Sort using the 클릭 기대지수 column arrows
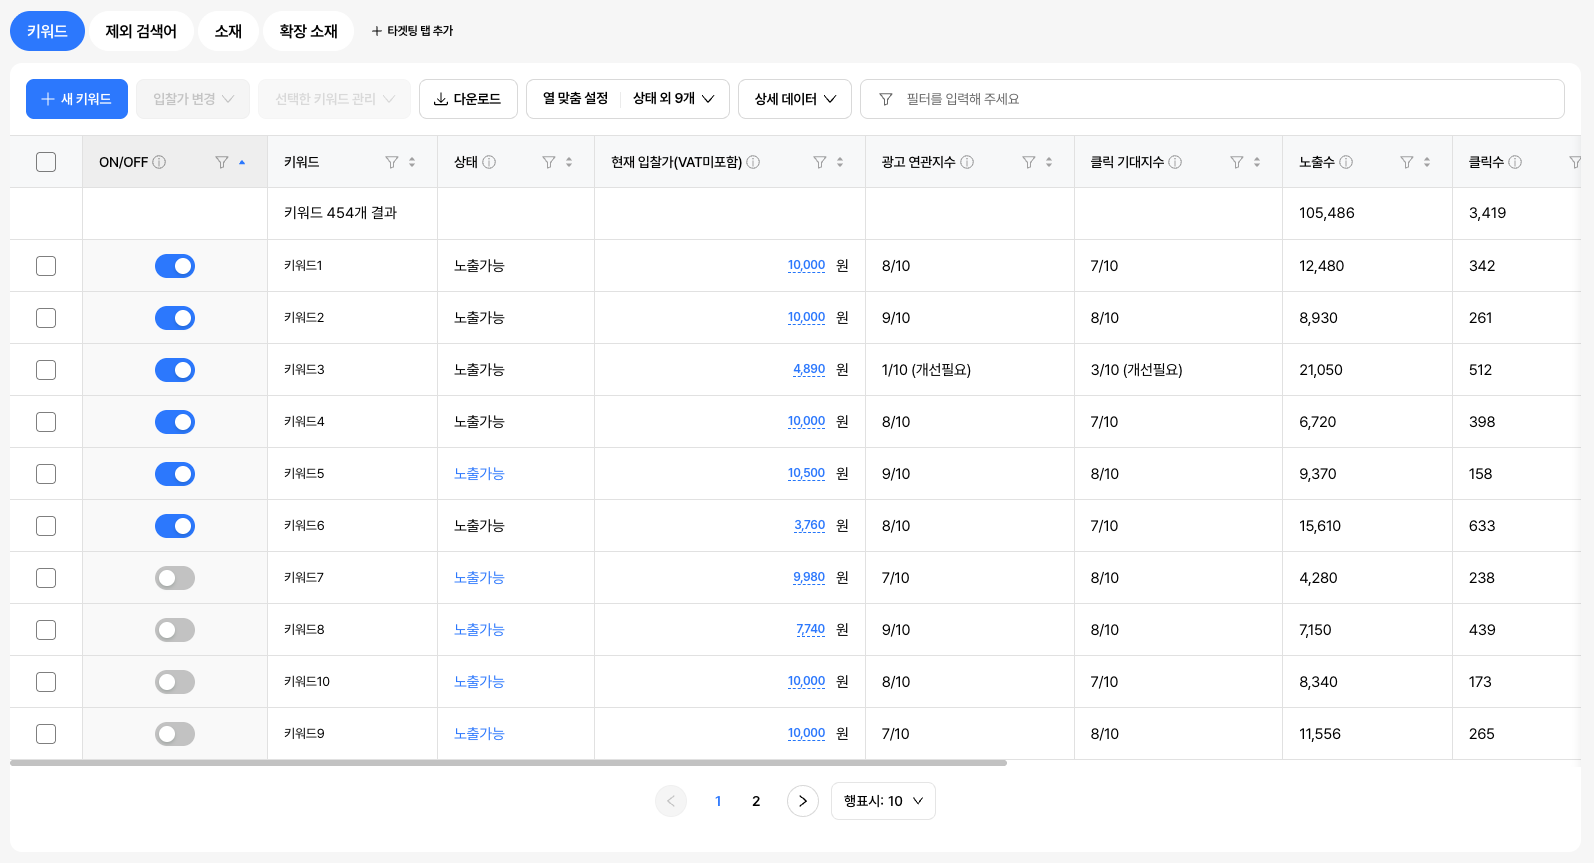Viewport: 1594px width, 863px height. pyautogui.click(x=1257, y=162)
